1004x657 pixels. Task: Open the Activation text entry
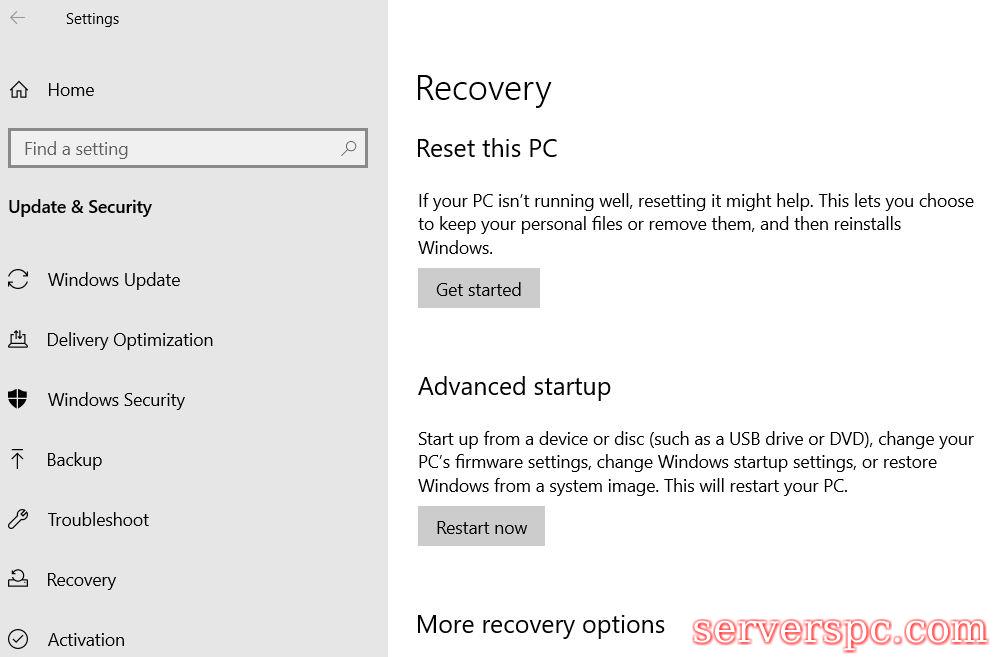point(86,640)
